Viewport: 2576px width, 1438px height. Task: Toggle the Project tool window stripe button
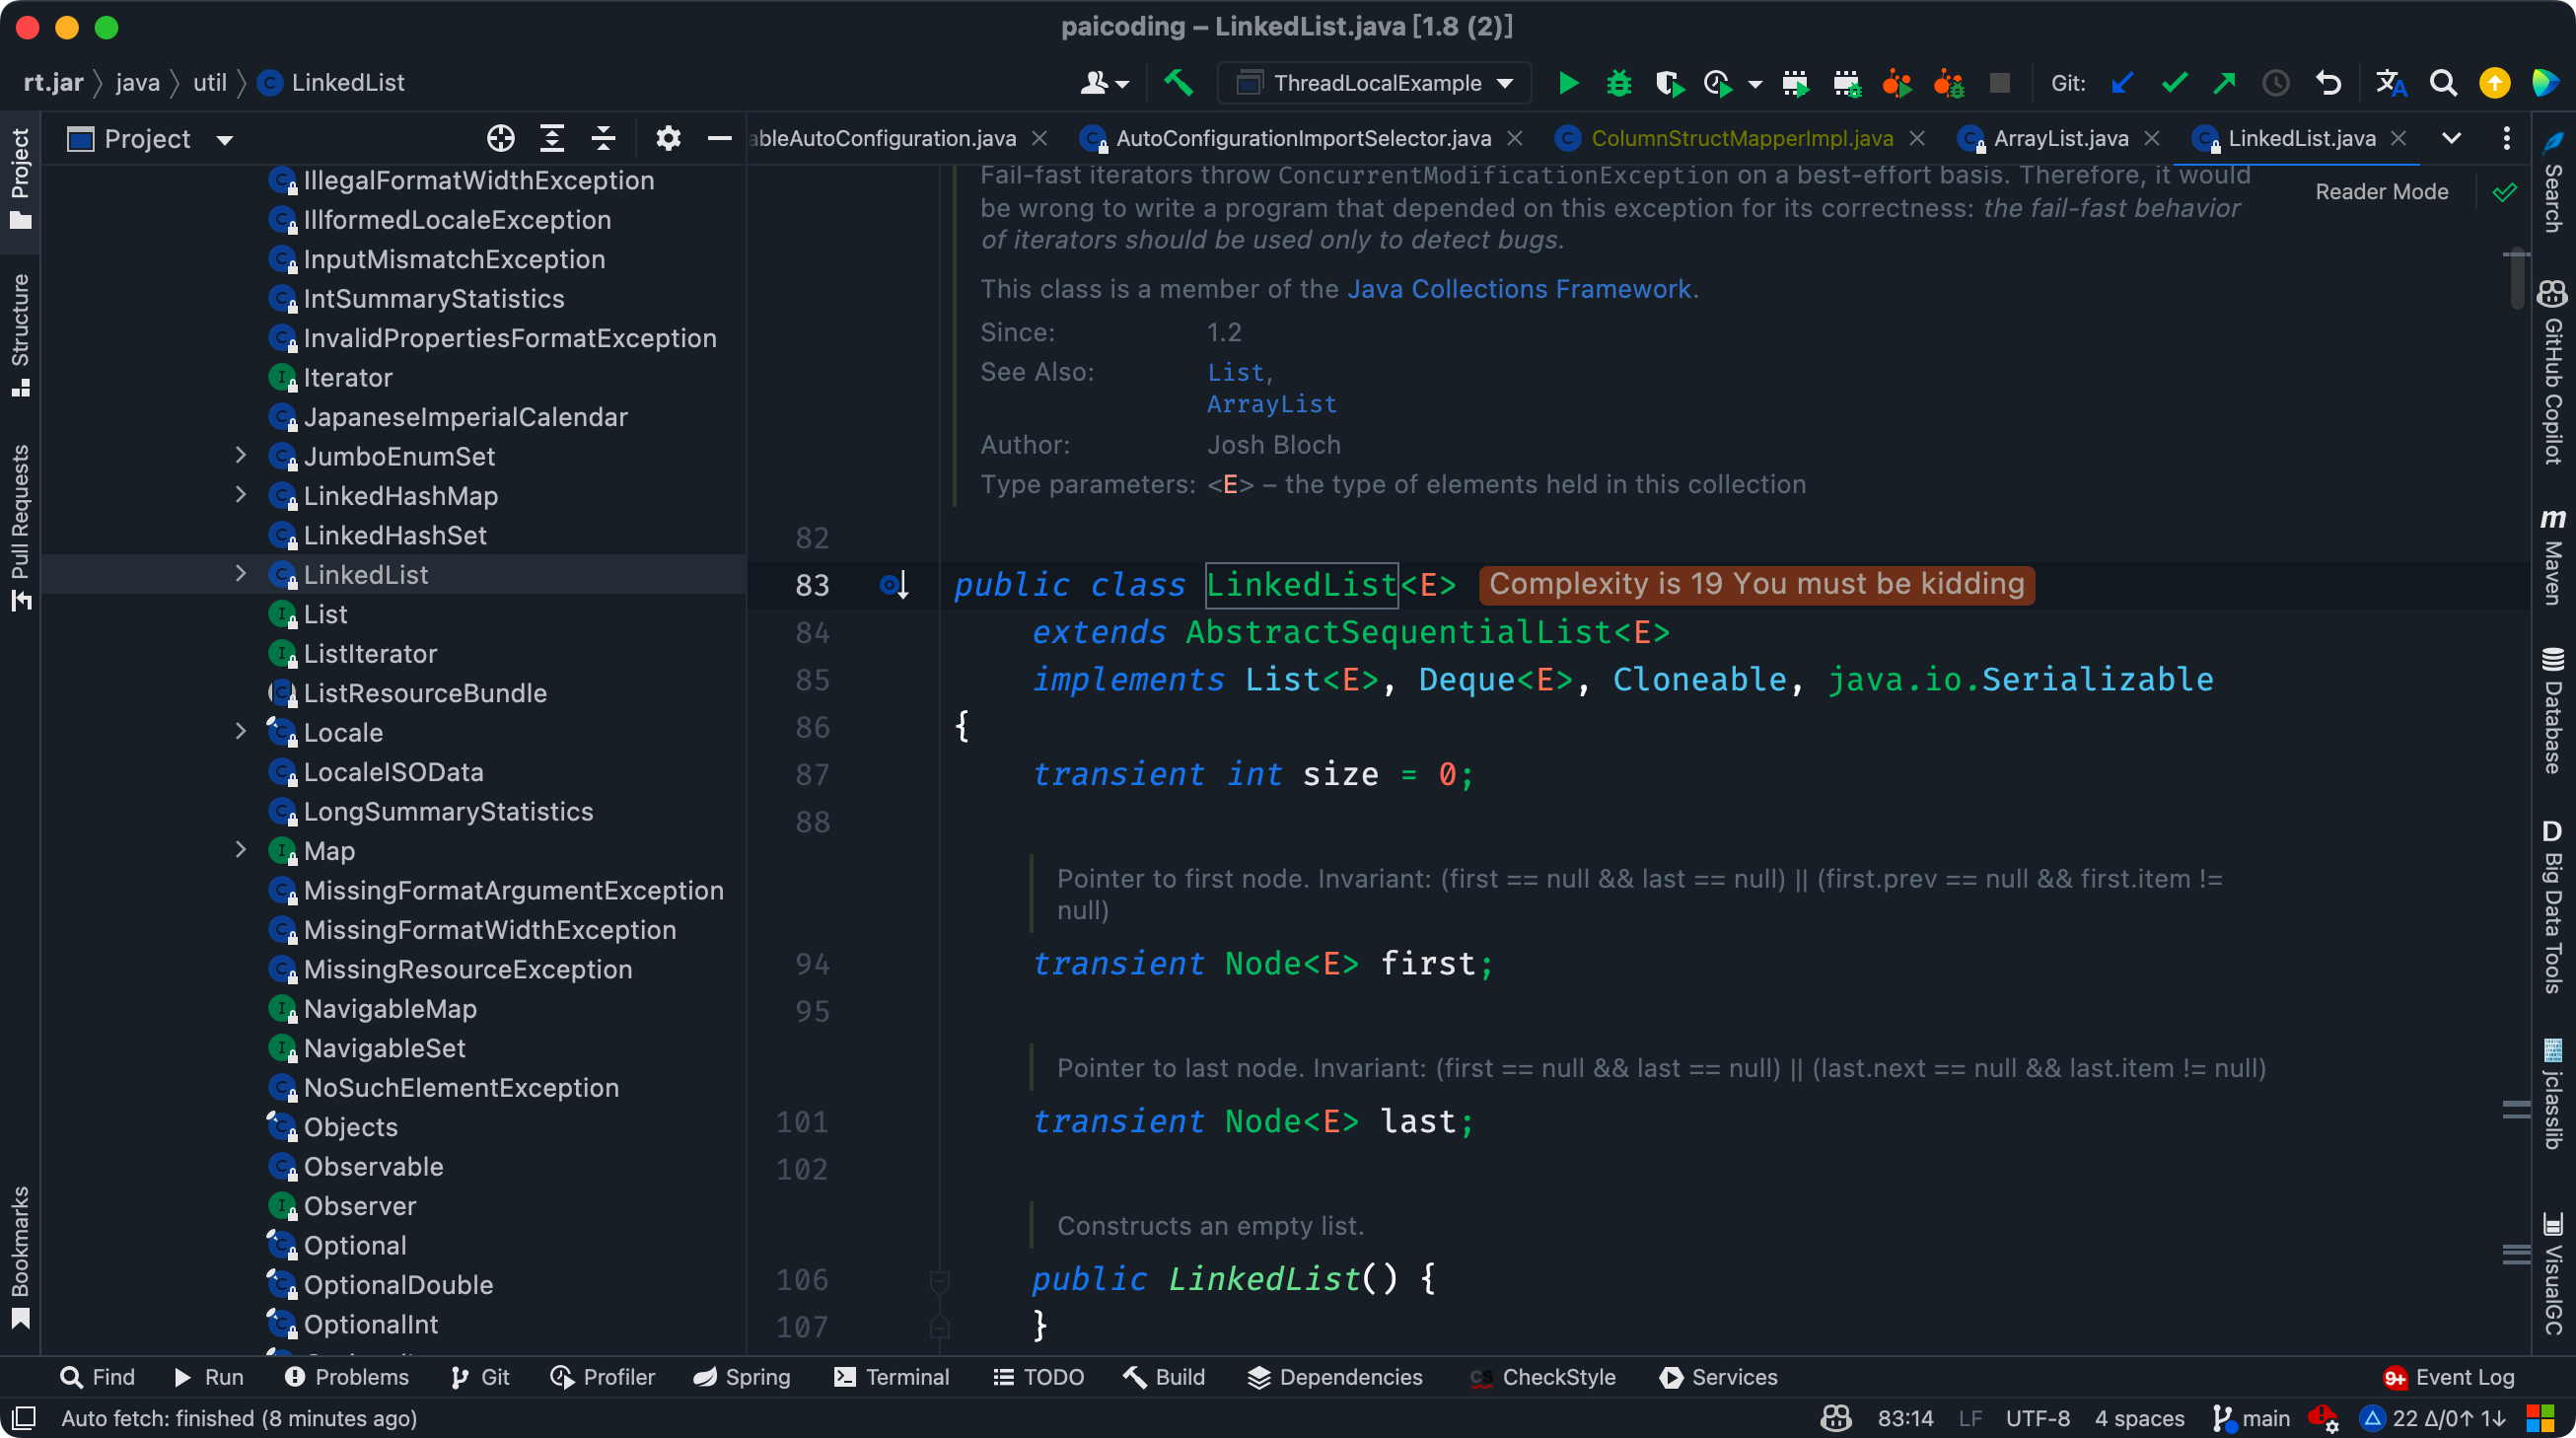tap(20, 178)
